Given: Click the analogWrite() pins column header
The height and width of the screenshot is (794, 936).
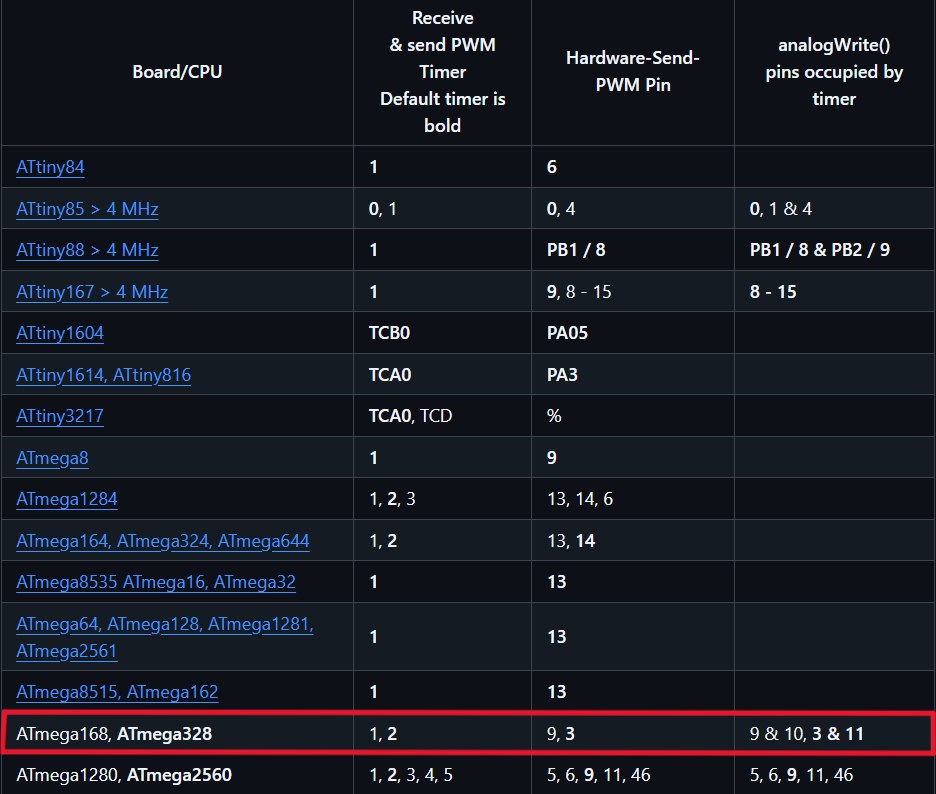Looking at the screenshot, I should [x=834, y=72].
